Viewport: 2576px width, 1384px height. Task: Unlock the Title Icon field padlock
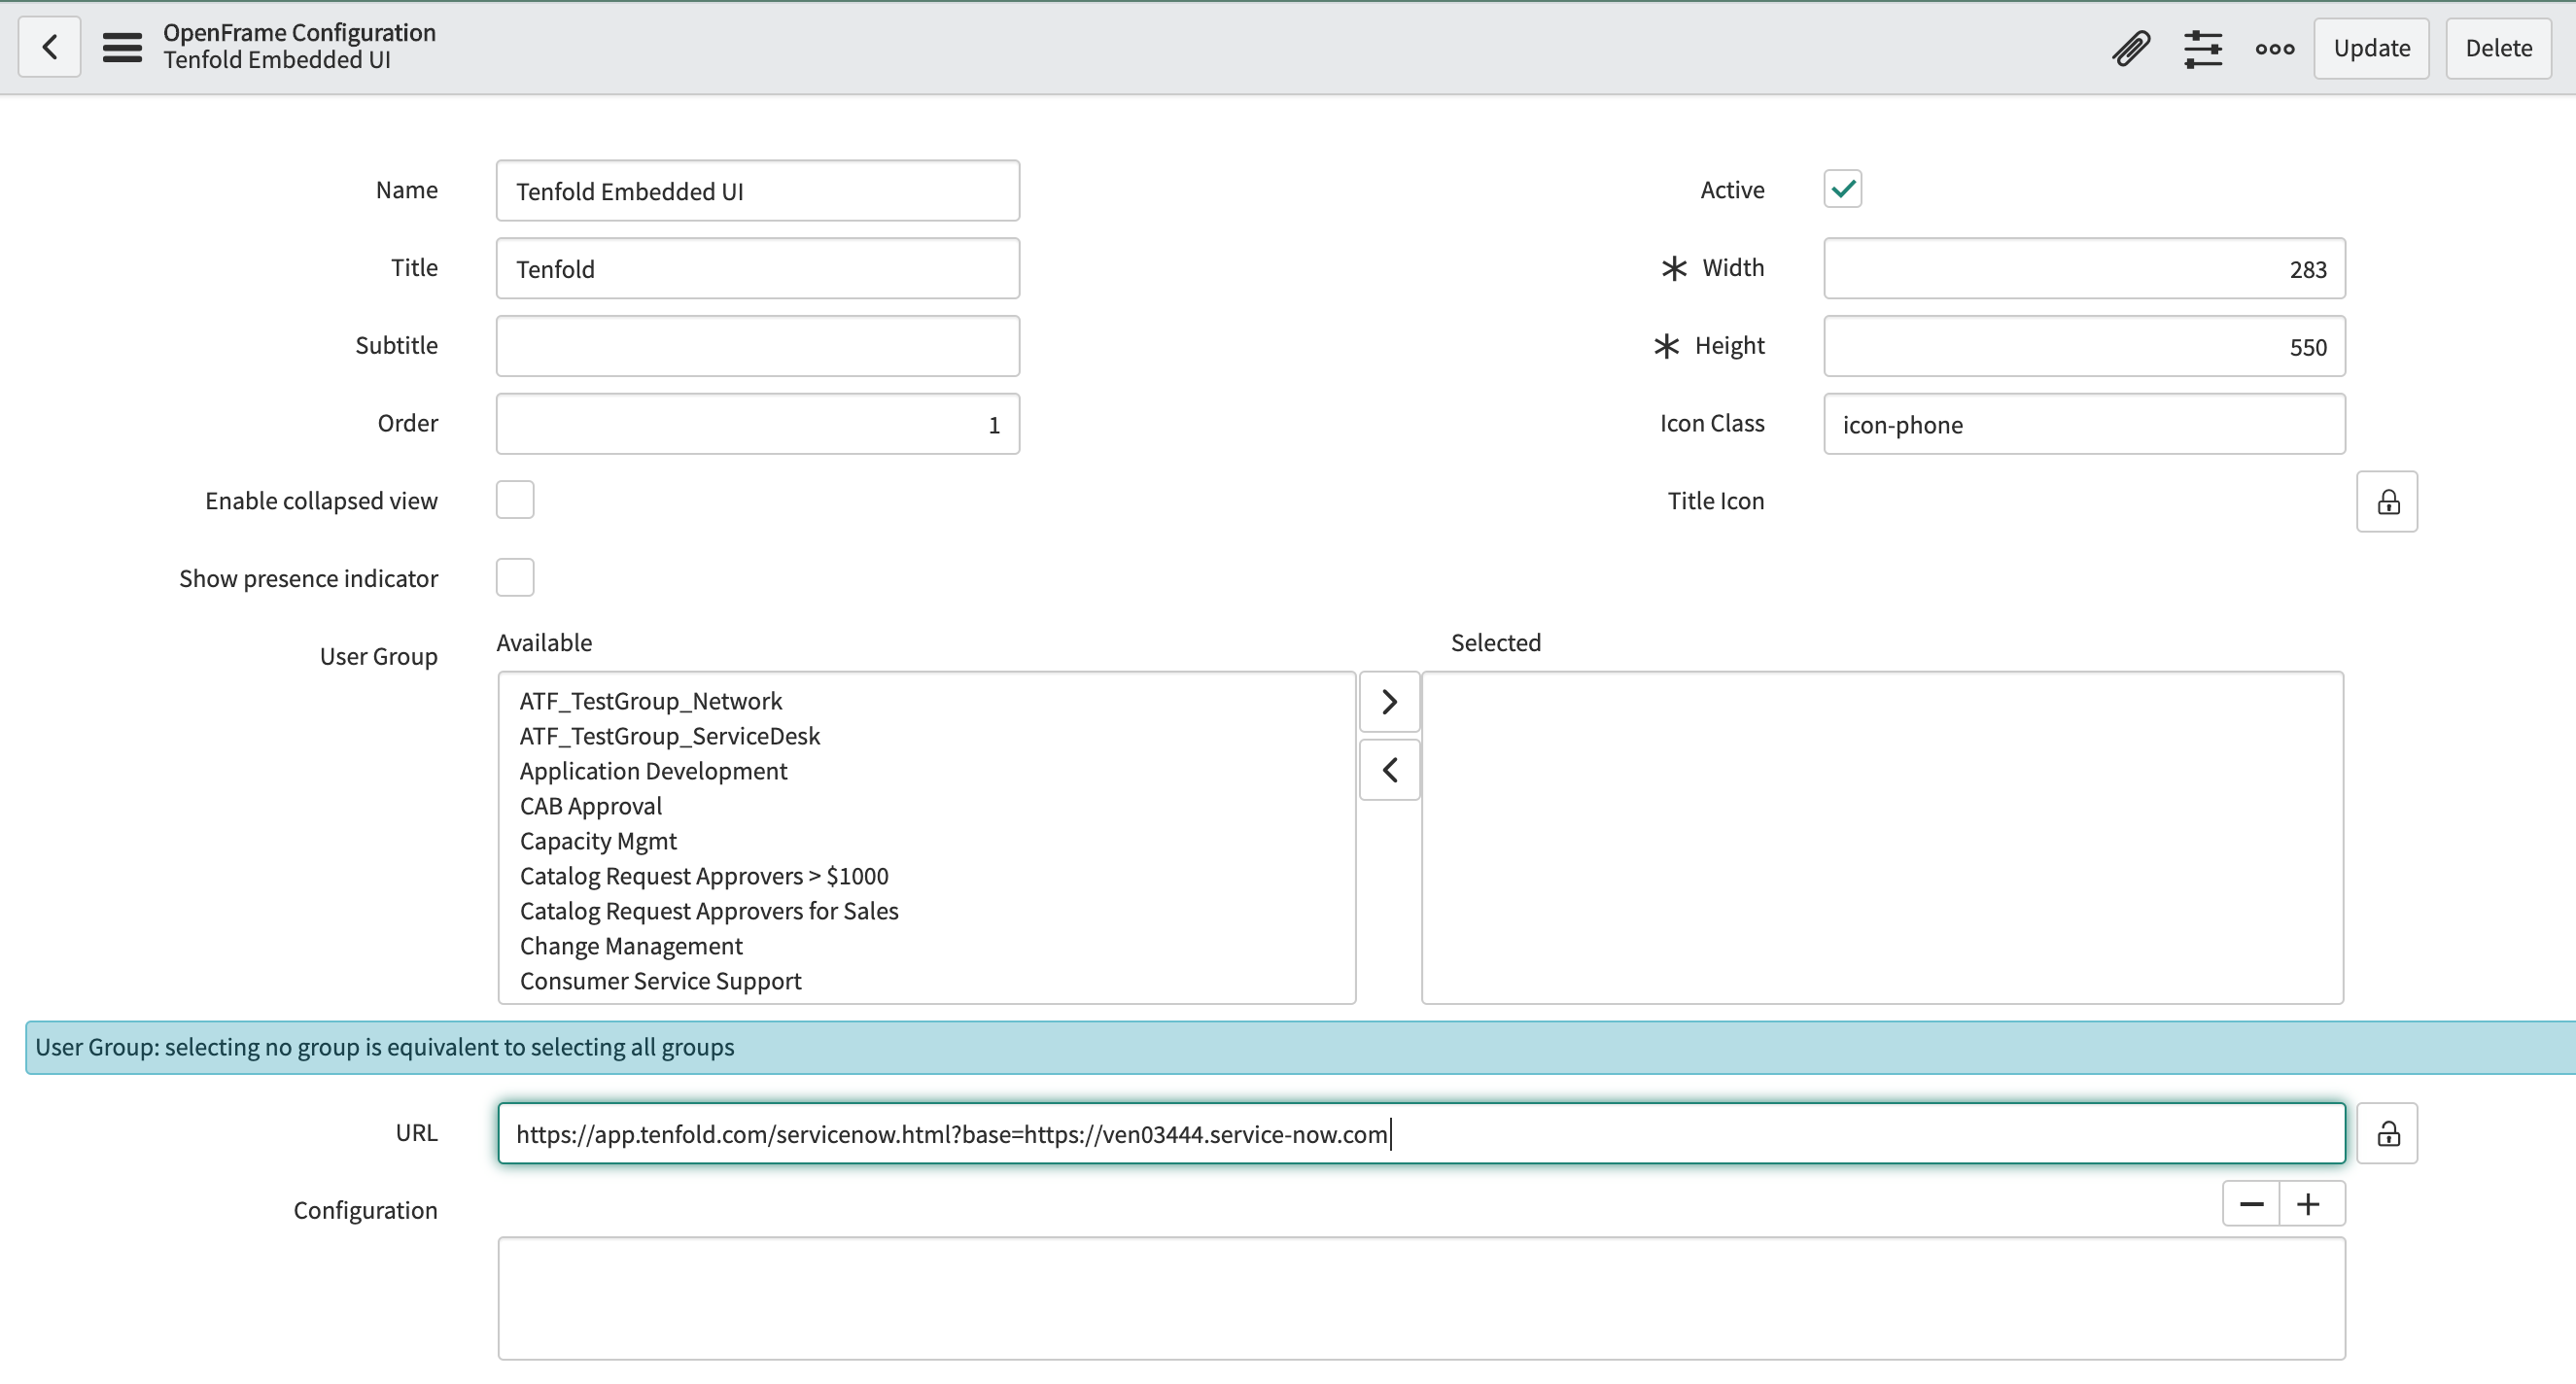[2387, 501]
